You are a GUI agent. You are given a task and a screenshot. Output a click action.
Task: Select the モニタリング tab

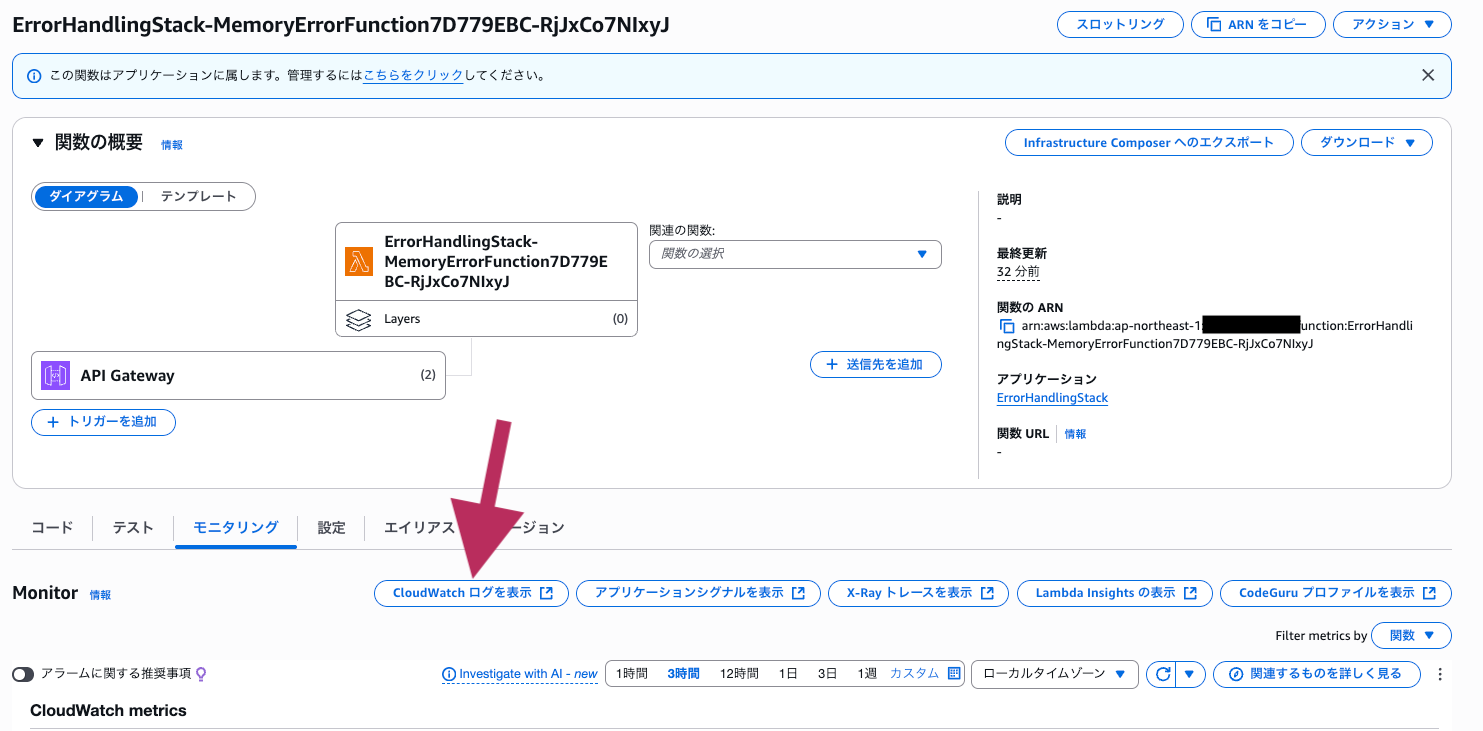click(236, 527)
